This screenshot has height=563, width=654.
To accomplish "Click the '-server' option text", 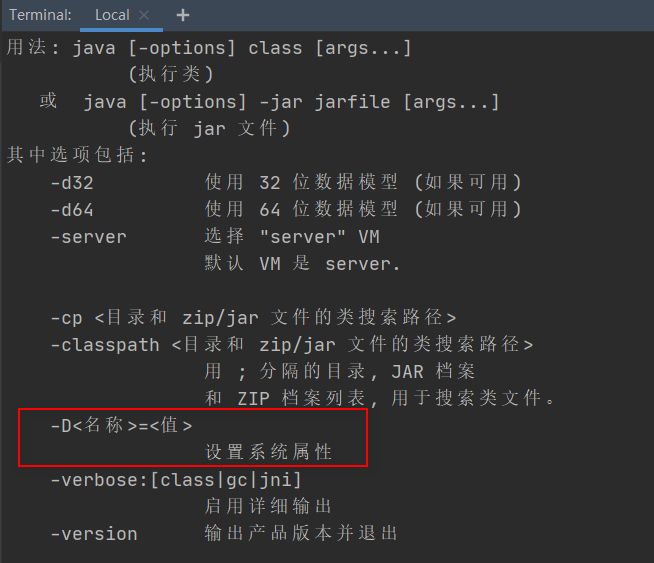I will point(88,237).
